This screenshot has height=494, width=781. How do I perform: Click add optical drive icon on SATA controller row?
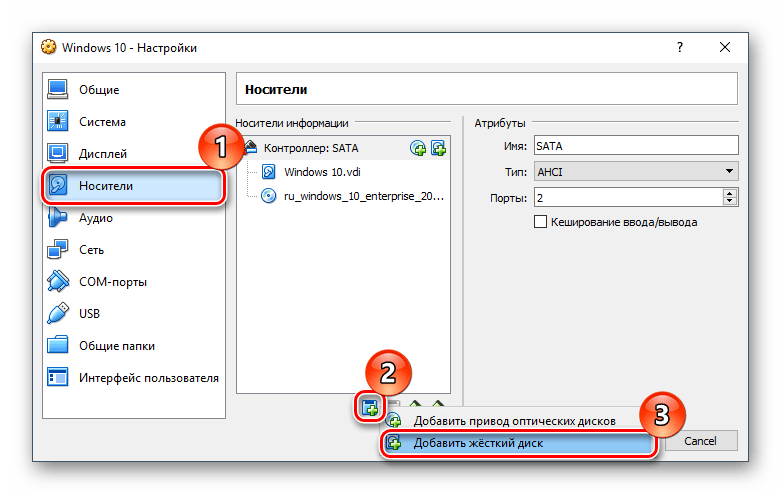click(418, 148)
